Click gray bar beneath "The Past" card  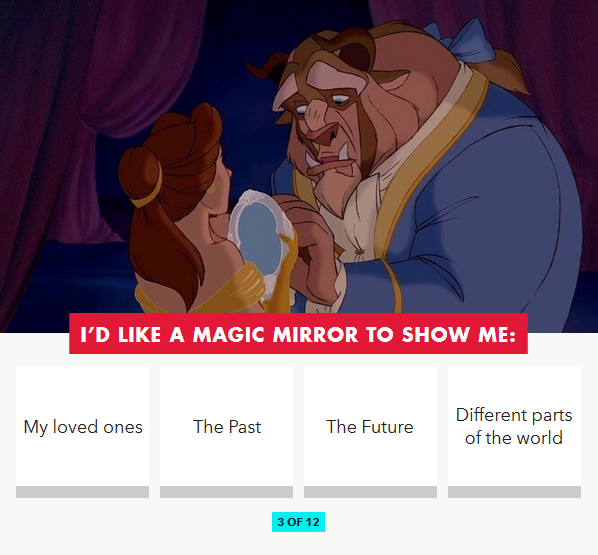click(227, 492)
